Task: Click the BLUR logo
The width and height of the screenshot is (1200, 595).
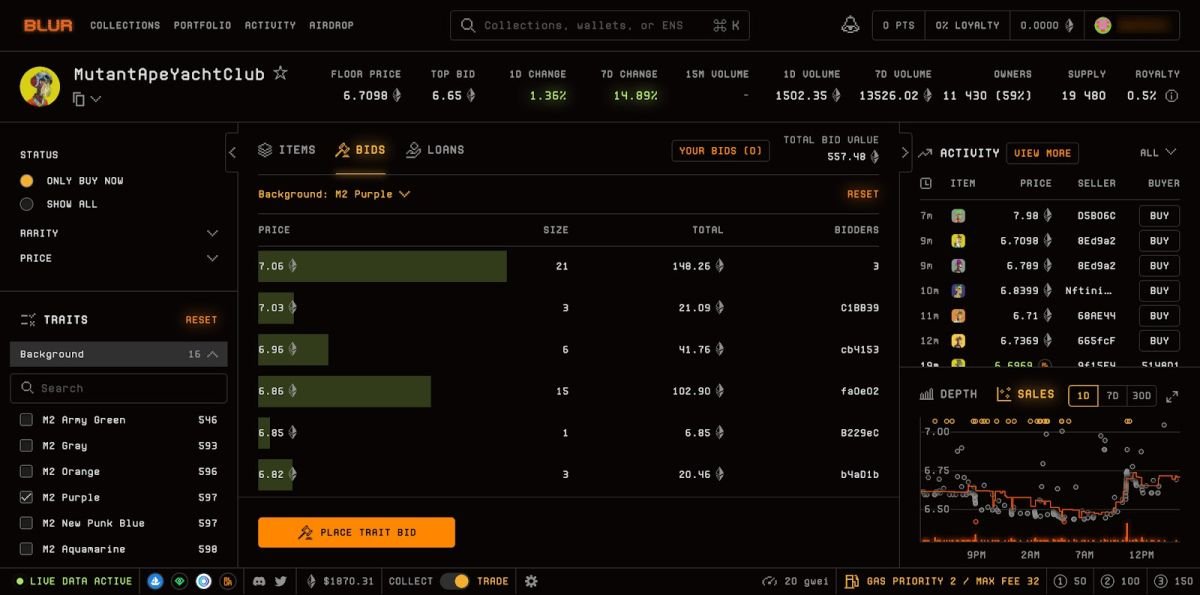Action: click(48, 25)
